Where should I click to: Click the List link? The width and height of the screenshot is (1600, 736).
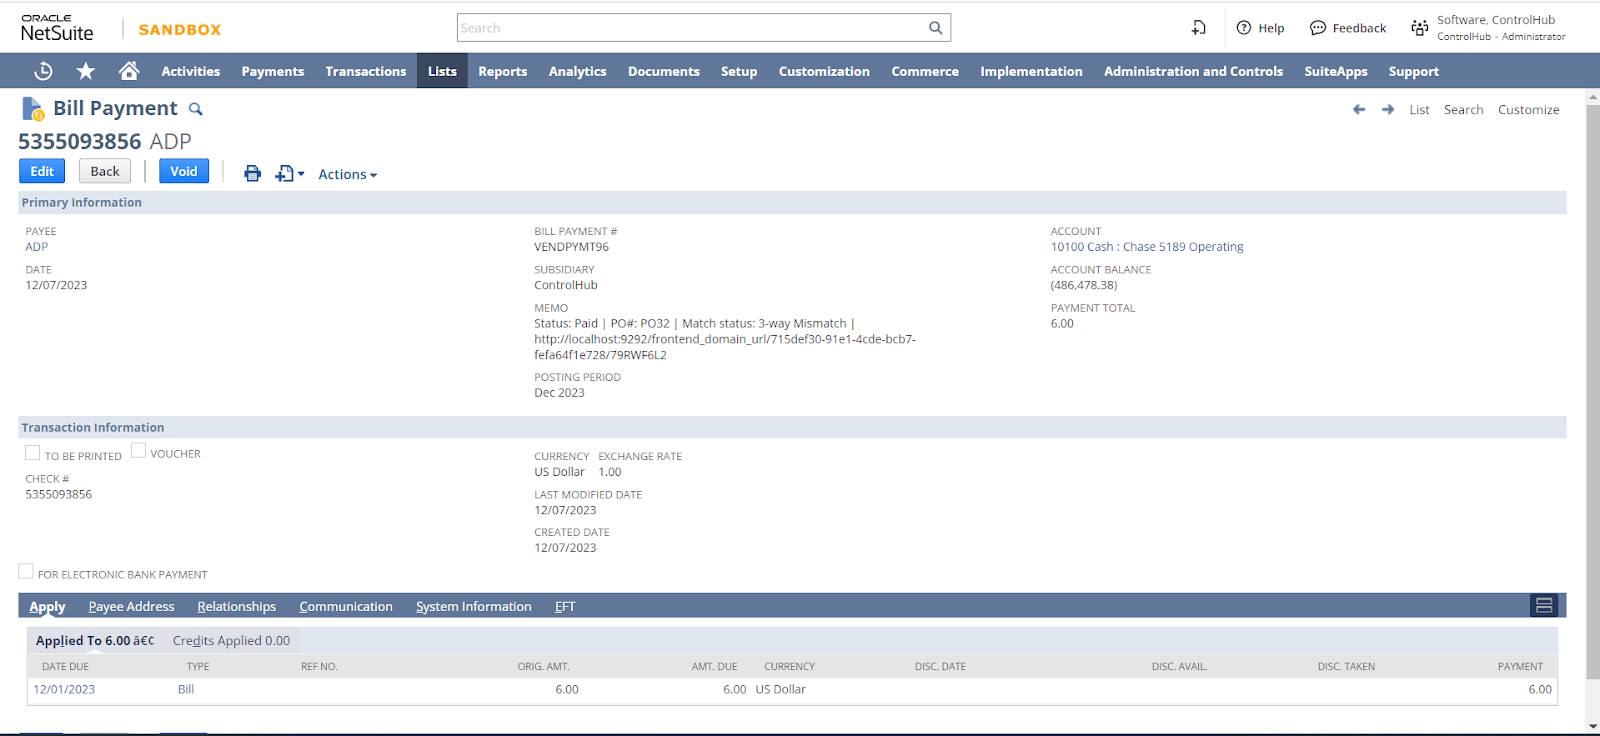click(1419, 110)
